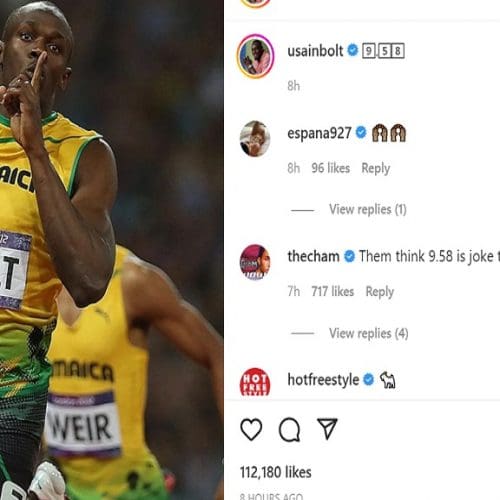
Task: Share post via paper plane icon
Action: tap(327, 429)
